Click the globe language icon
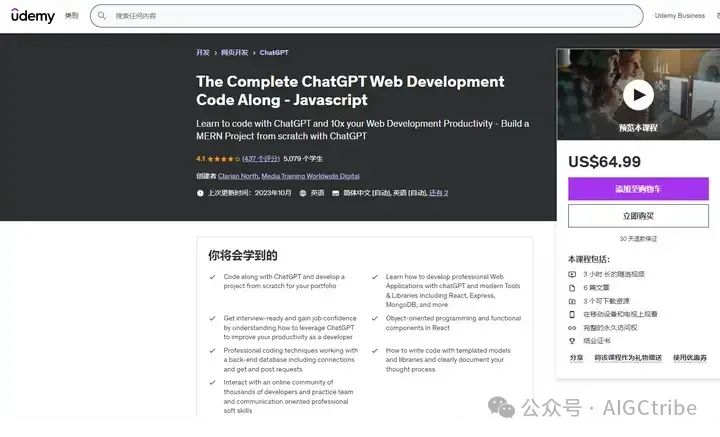Image resolution: width=720 pixels, height=437 pixels. coord(303,193)
